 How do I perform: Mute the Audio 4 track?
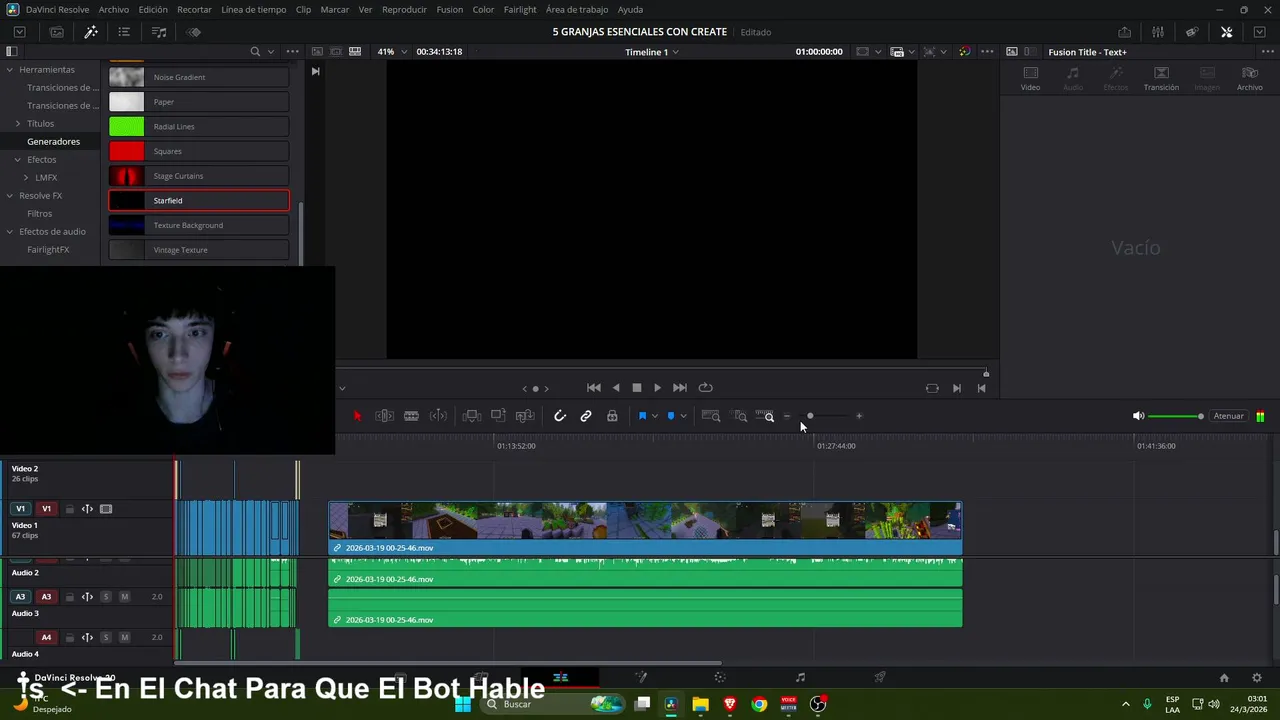[124, 638]
